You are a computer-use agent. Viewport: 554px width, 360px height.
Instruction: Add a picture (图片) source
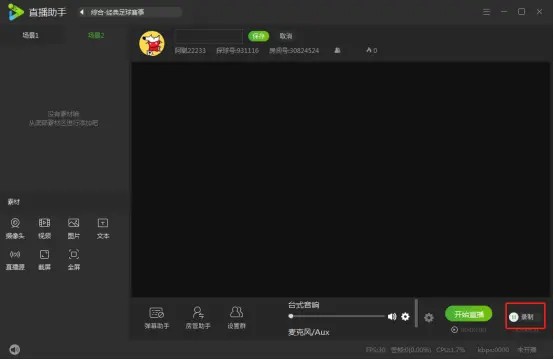click(x=73, y=229)
